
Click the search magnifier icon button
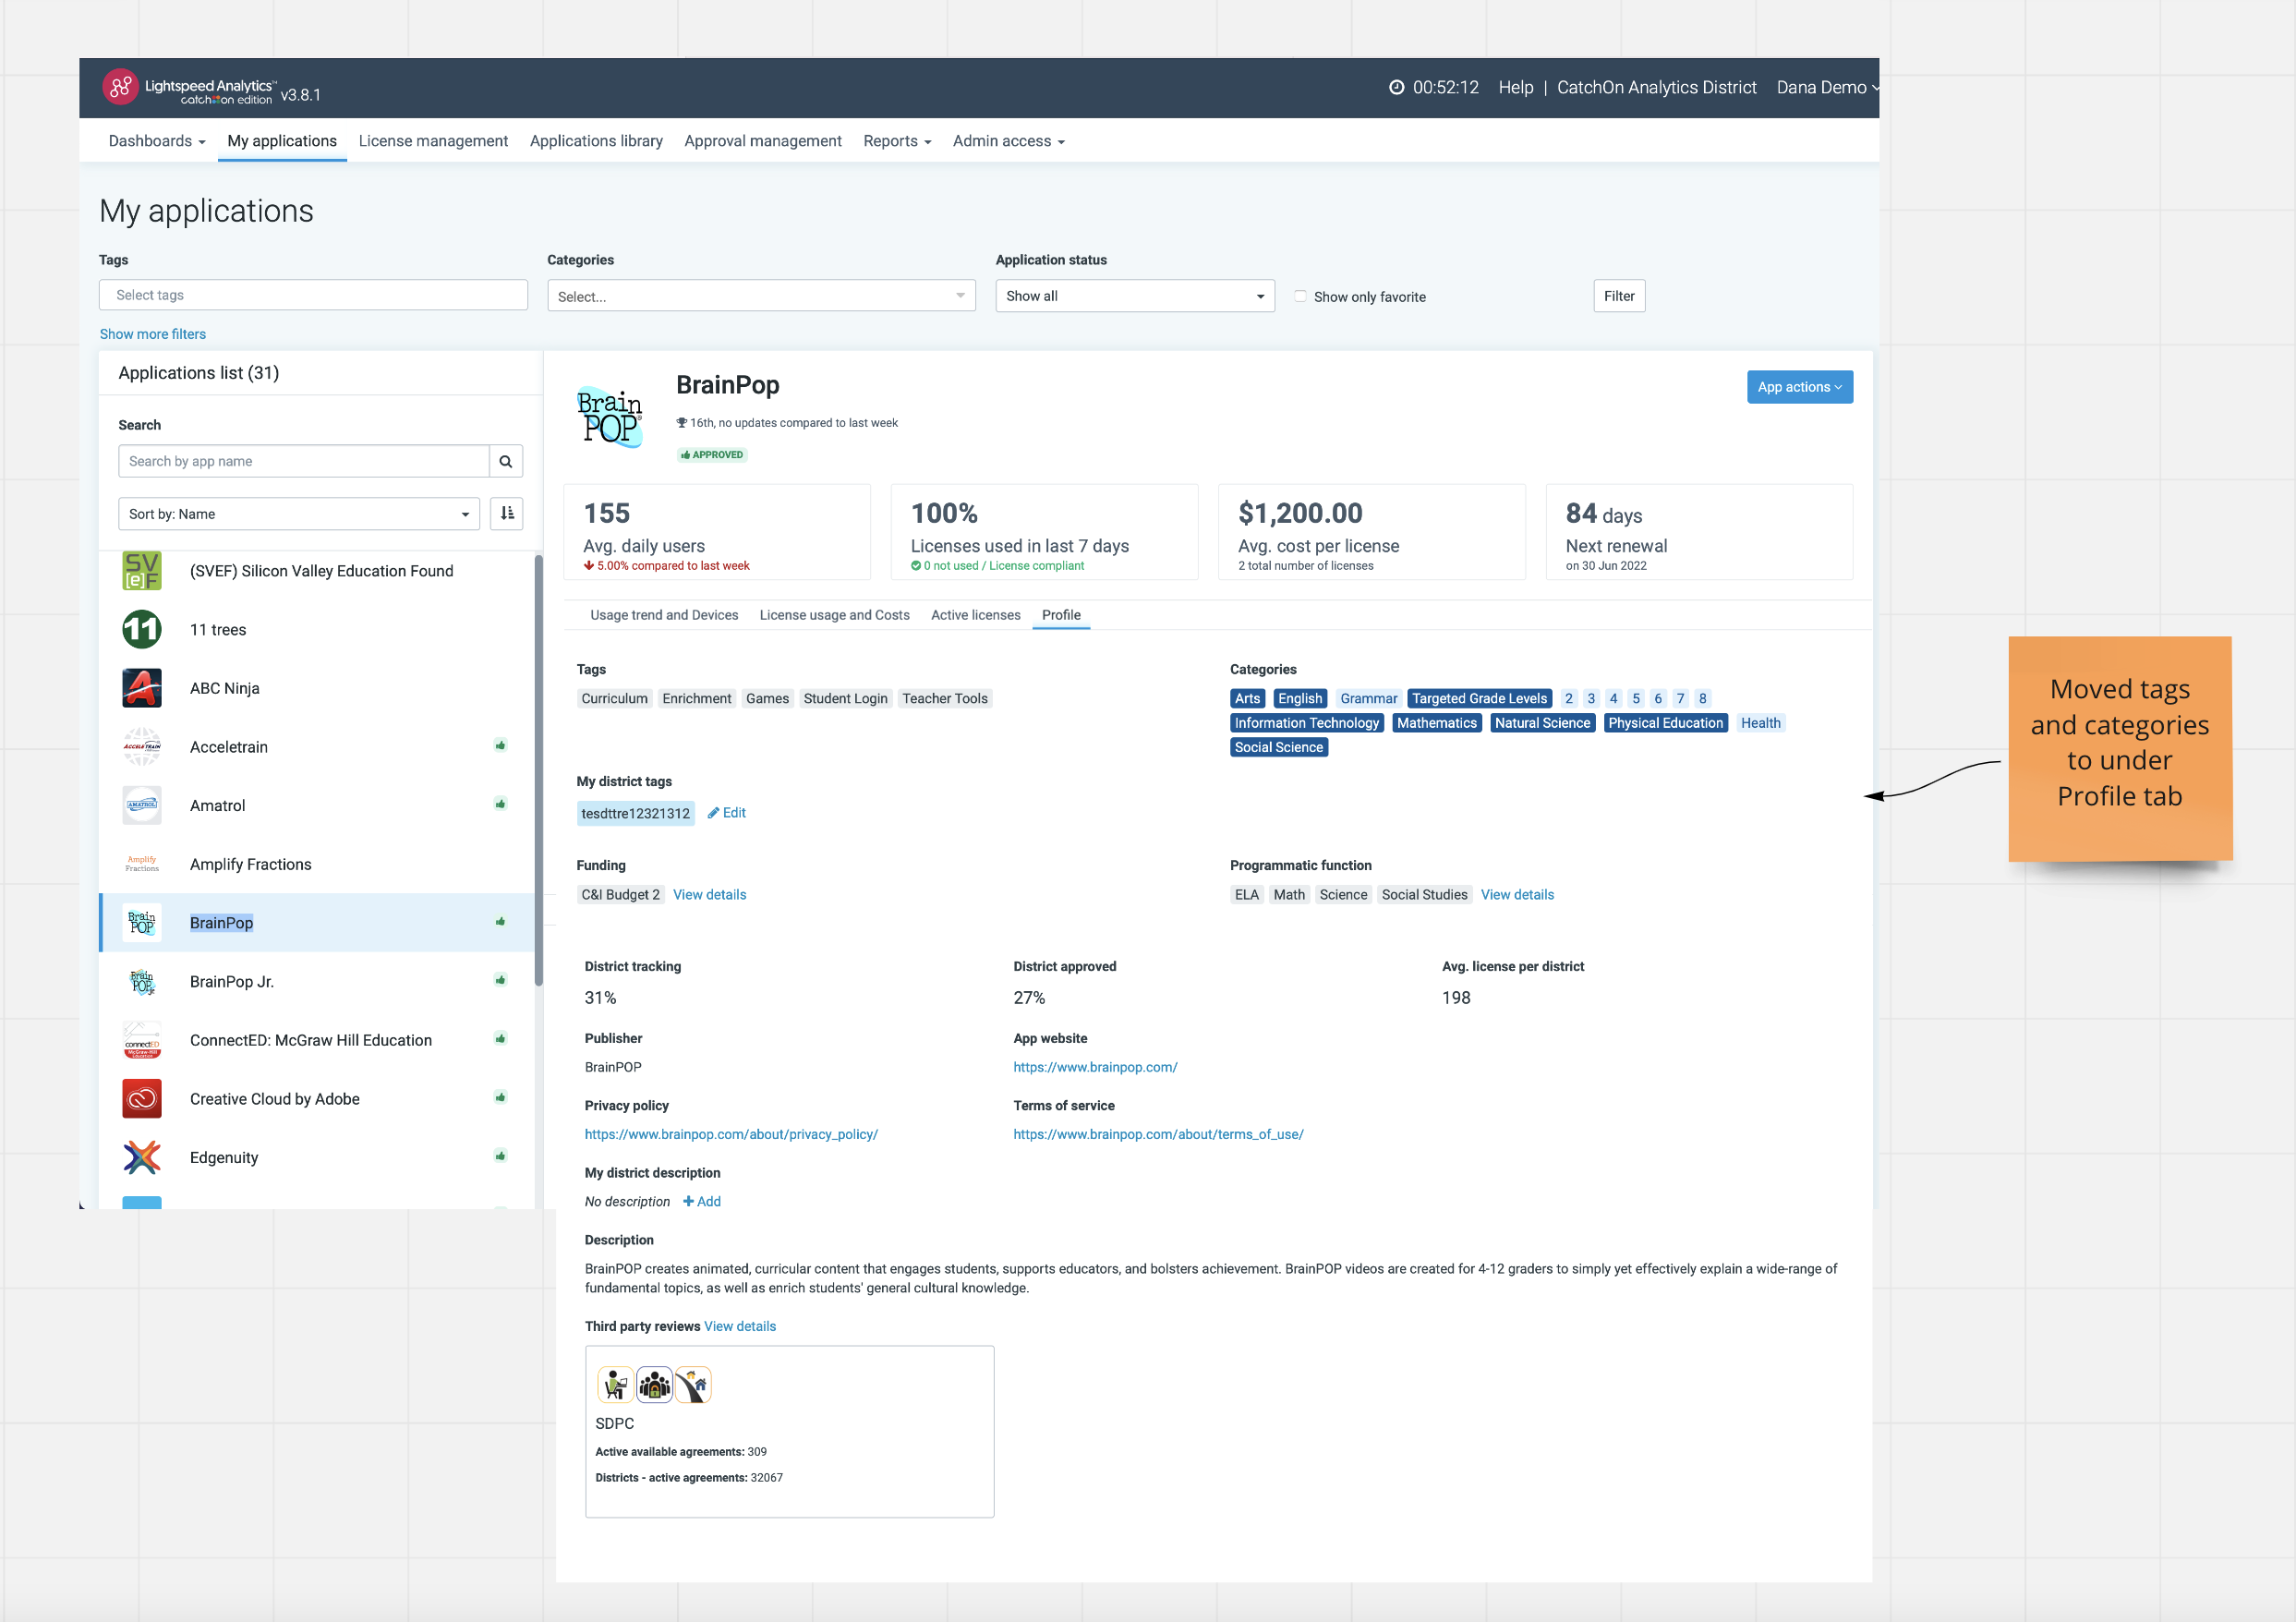506,461
